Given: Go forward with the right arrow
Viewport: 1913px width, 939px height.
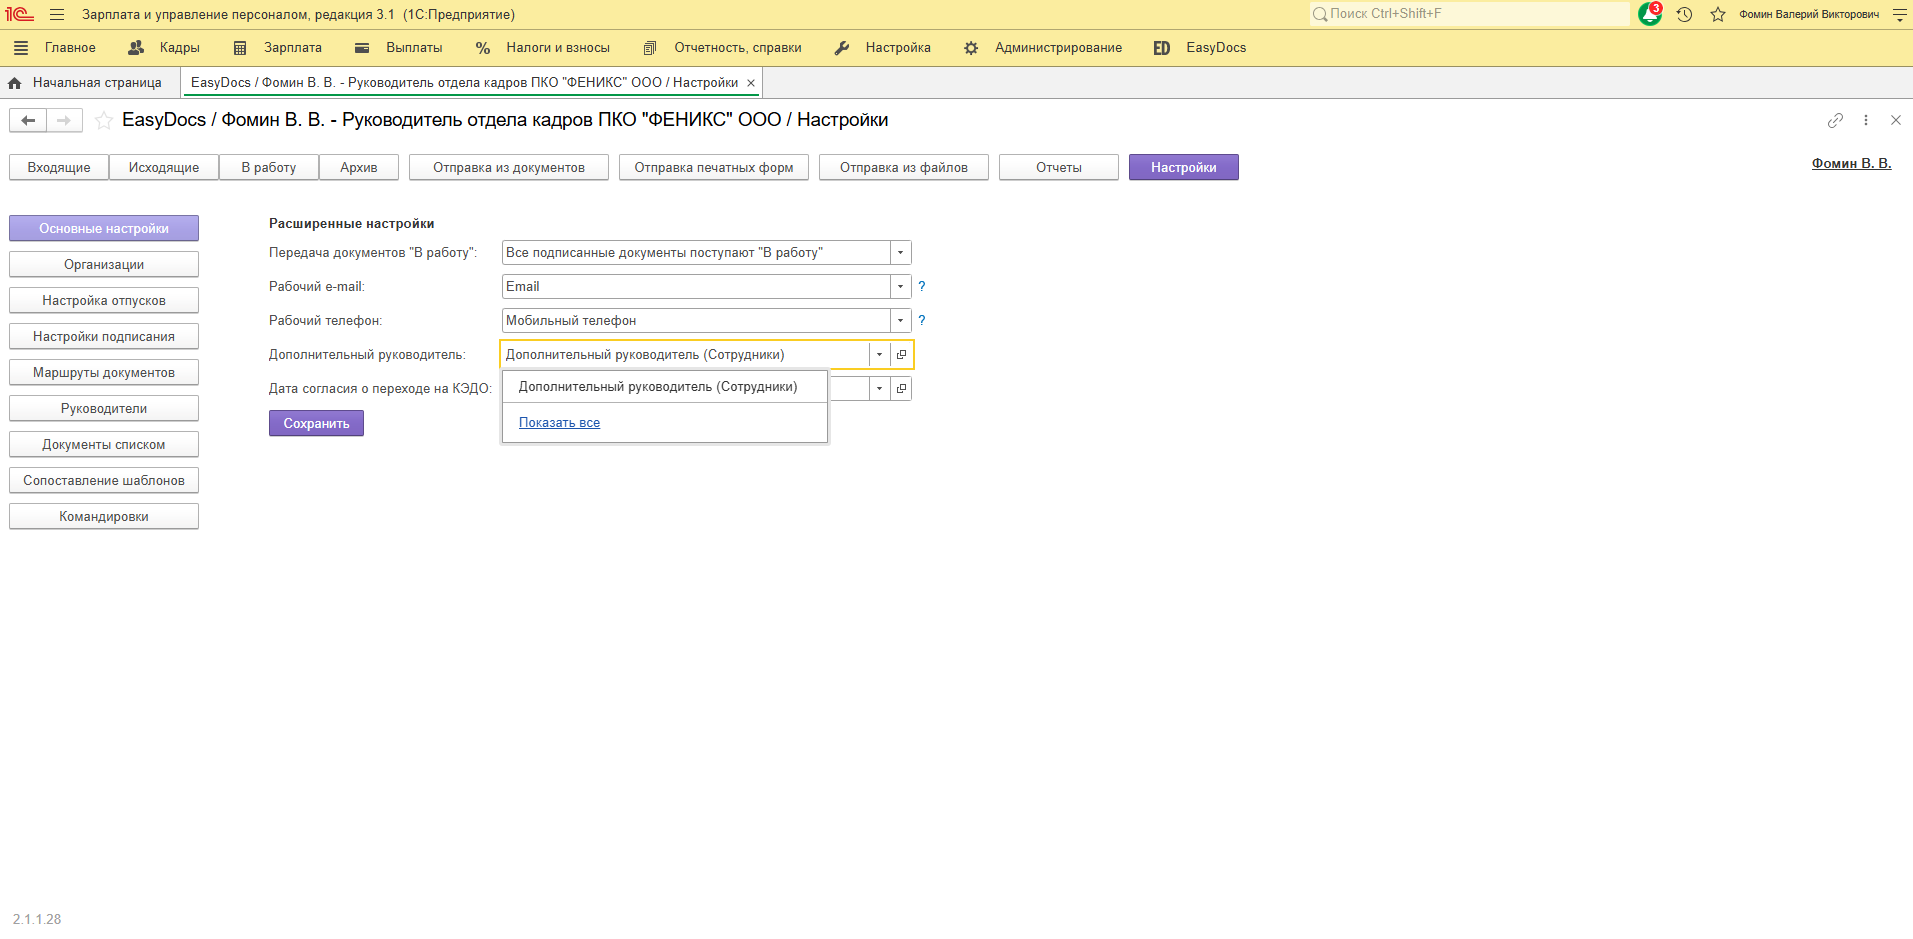Looking at the screenshot, I should [64, 120].
